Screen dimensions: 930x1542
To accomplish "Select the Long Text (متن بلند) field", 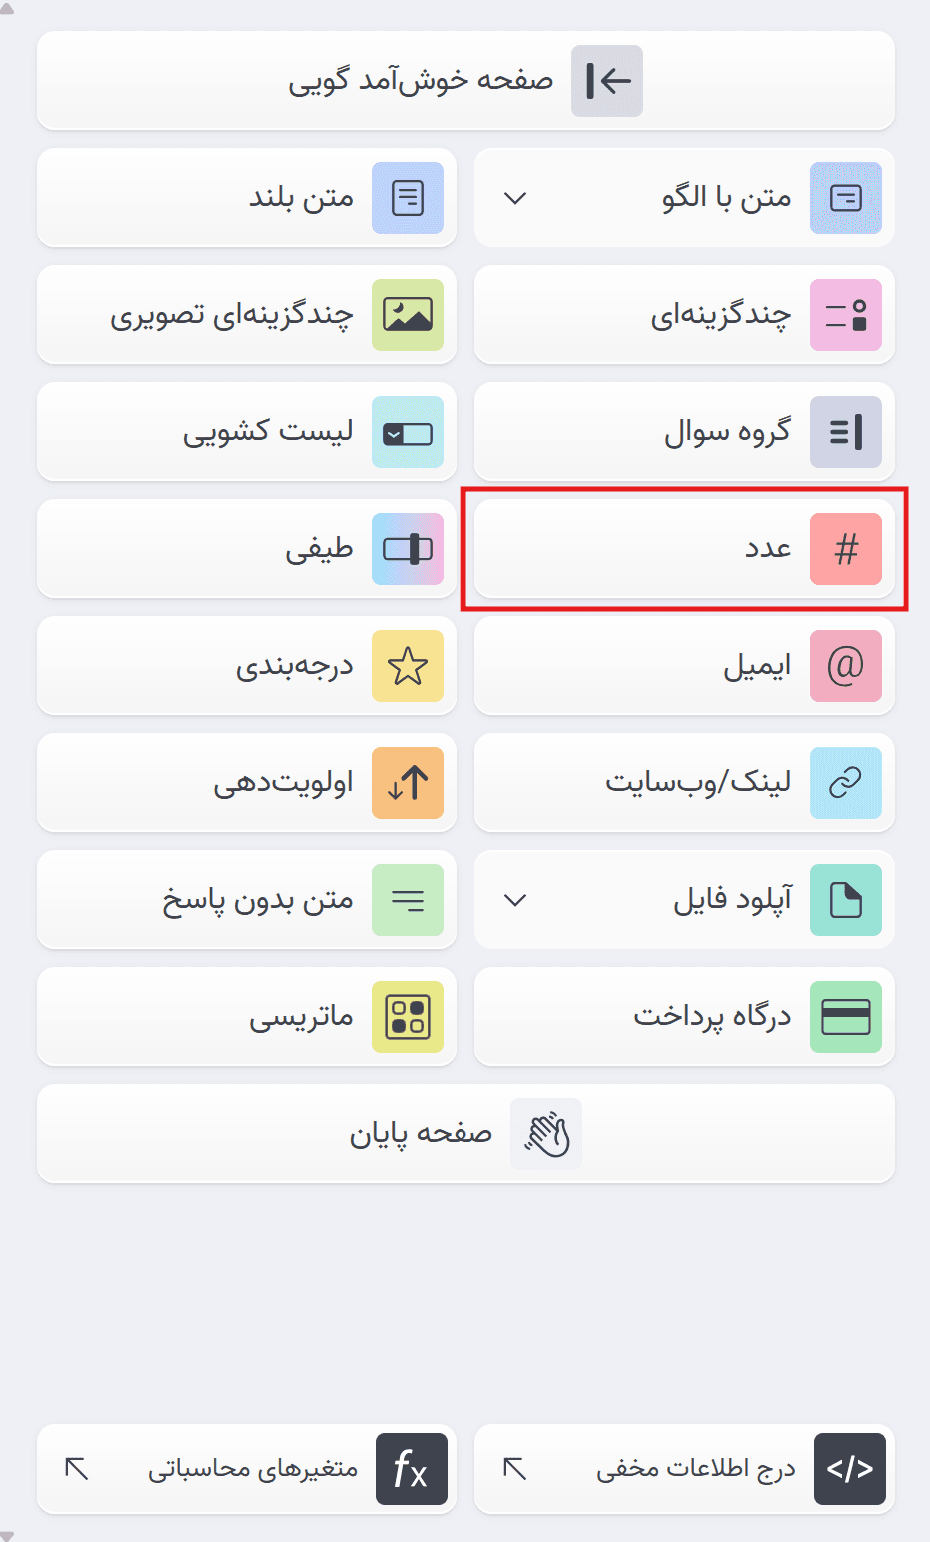I will point(246,198).
